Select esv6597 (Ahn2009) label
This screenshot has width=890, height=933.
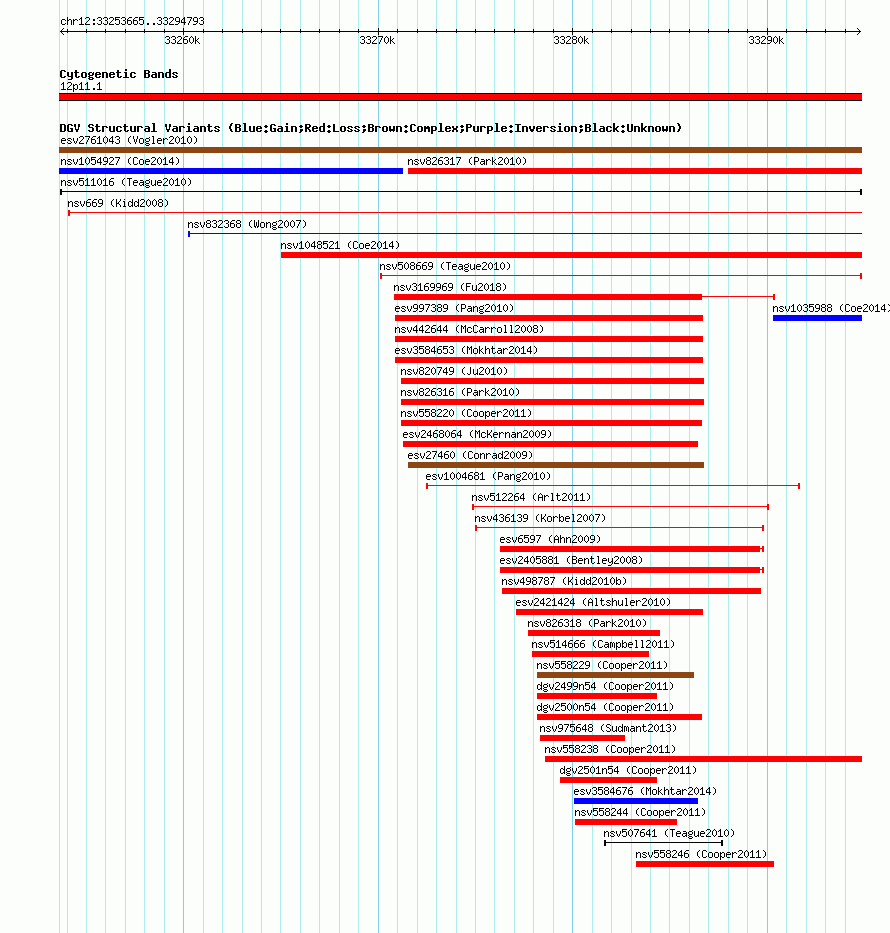[550, 540]
